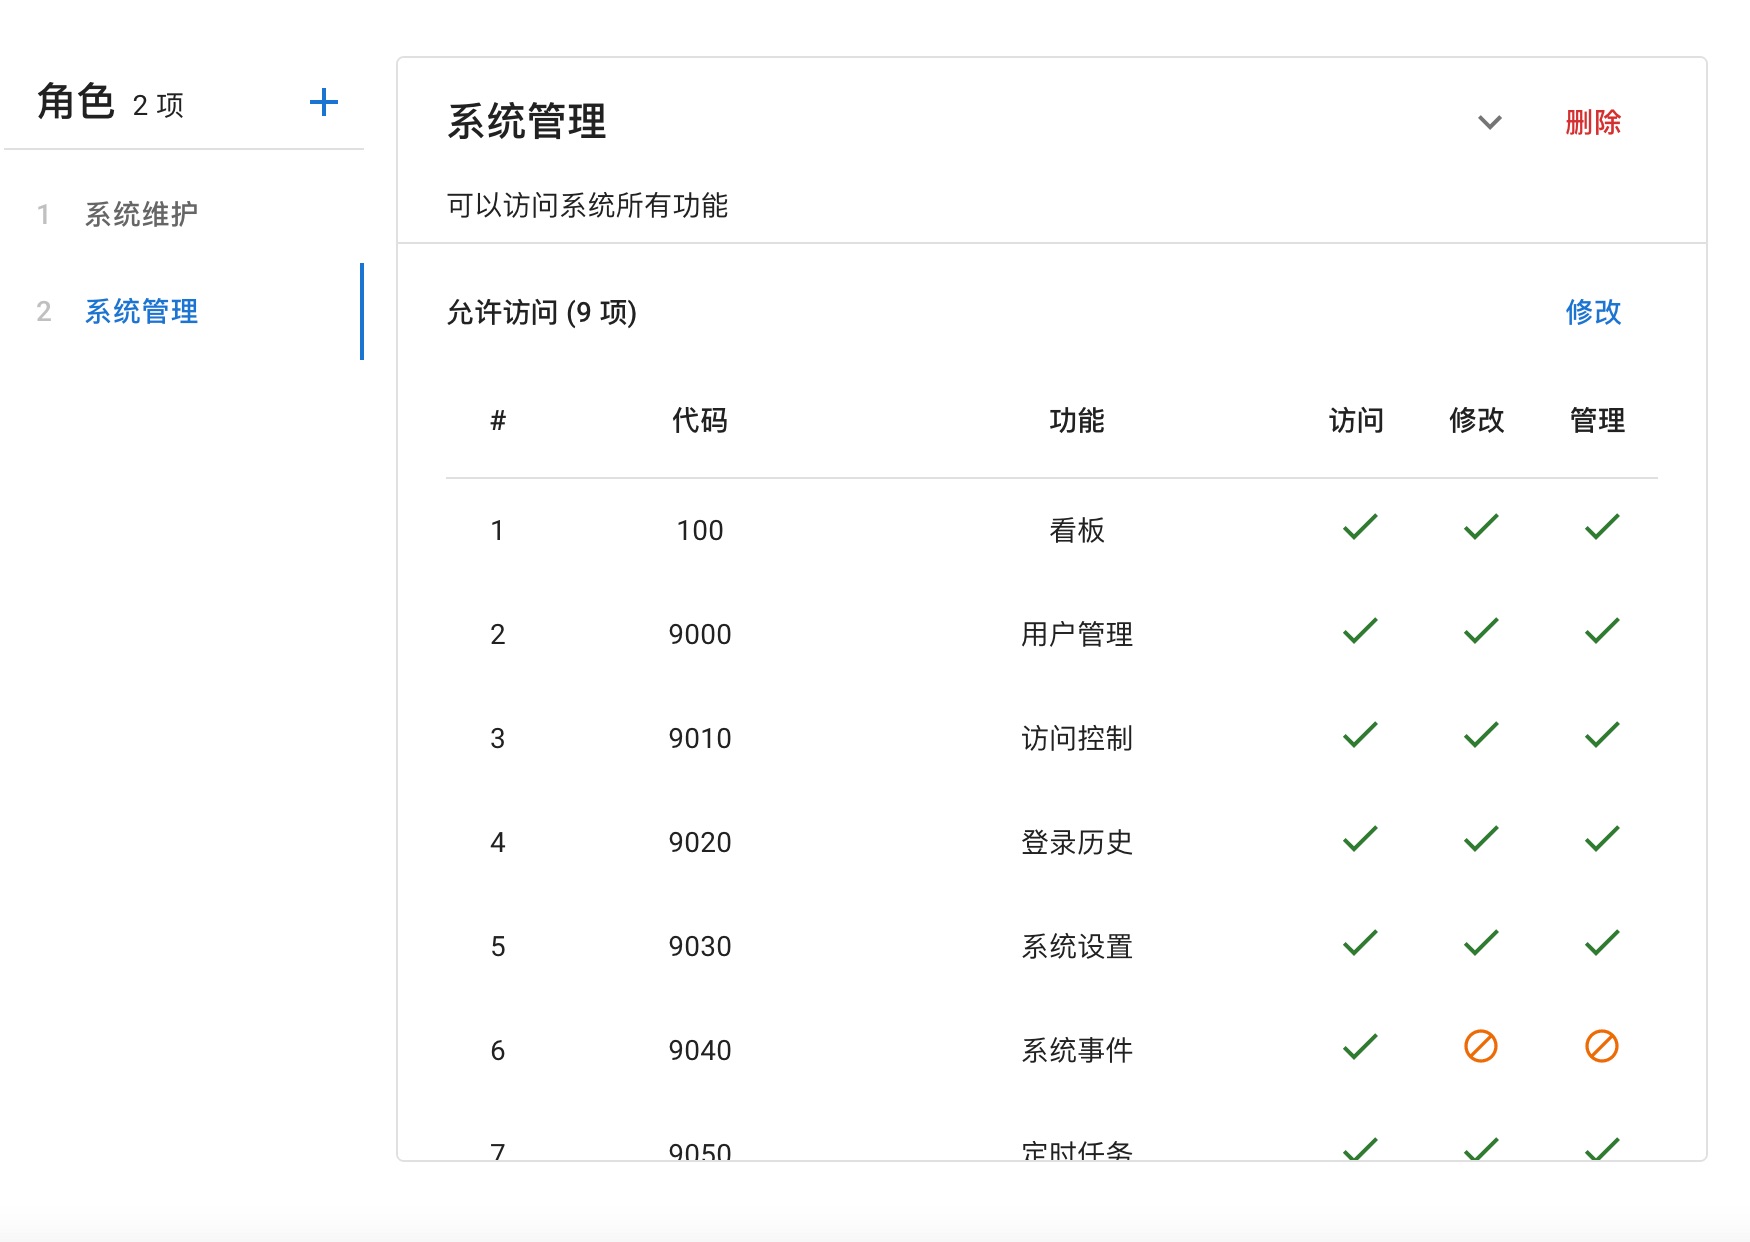Click 访问 checkmark in 看板 row
This screenshot has height=1242, width=1750.
click(x=1360, y=527)
